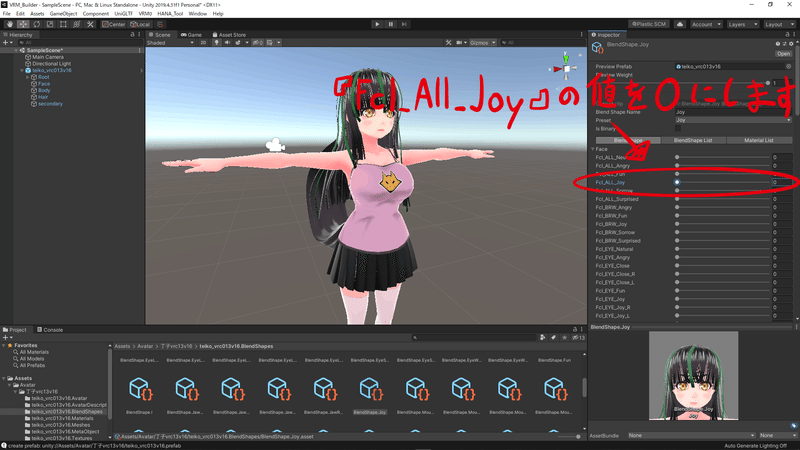Click the Preview Prefab object picker icon
Screen dimensions: 800x450
pos(788,66)
